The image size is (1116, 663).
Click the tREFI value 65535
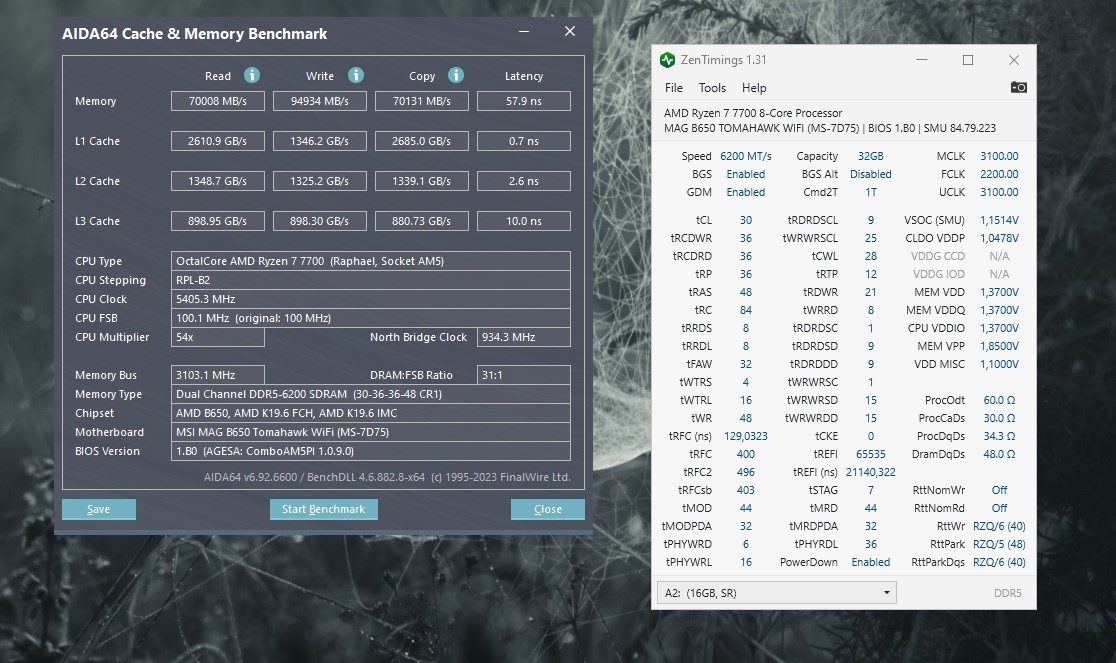click(870, 454)
